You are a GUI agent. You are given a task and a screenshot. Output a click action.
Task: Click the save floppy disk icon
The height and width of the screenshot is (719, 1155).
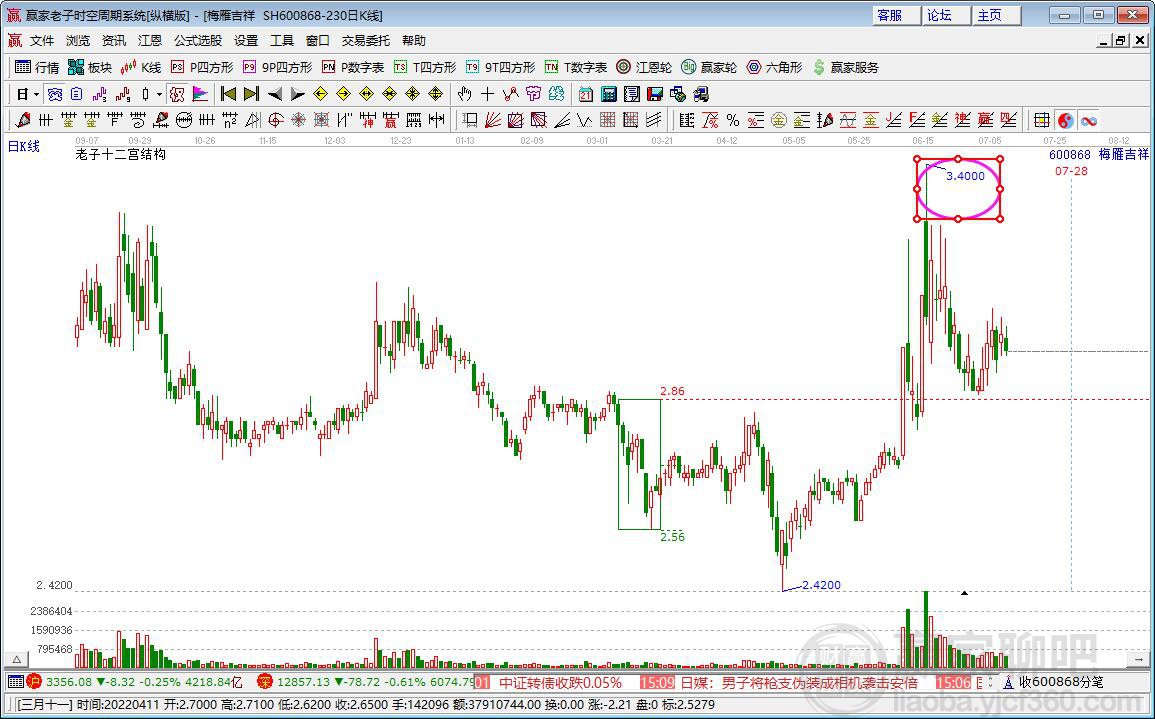(x=655, y=94)
